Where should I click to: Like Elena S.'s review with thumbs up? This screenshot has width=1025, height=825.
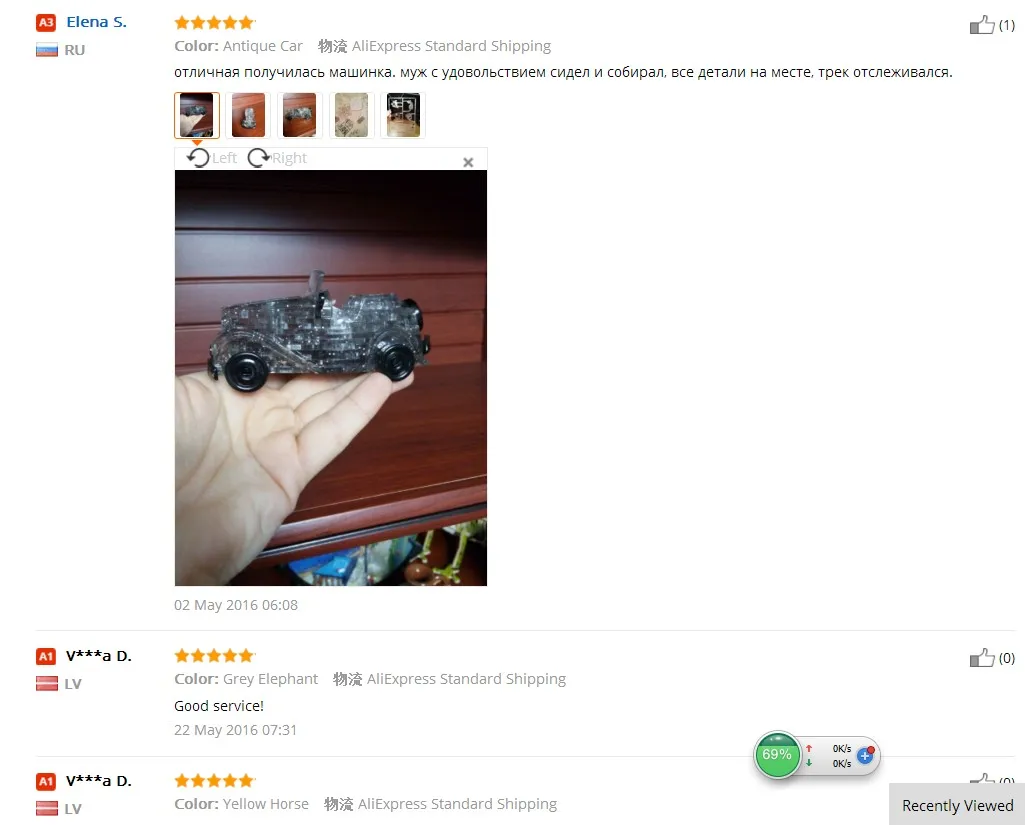981,25
